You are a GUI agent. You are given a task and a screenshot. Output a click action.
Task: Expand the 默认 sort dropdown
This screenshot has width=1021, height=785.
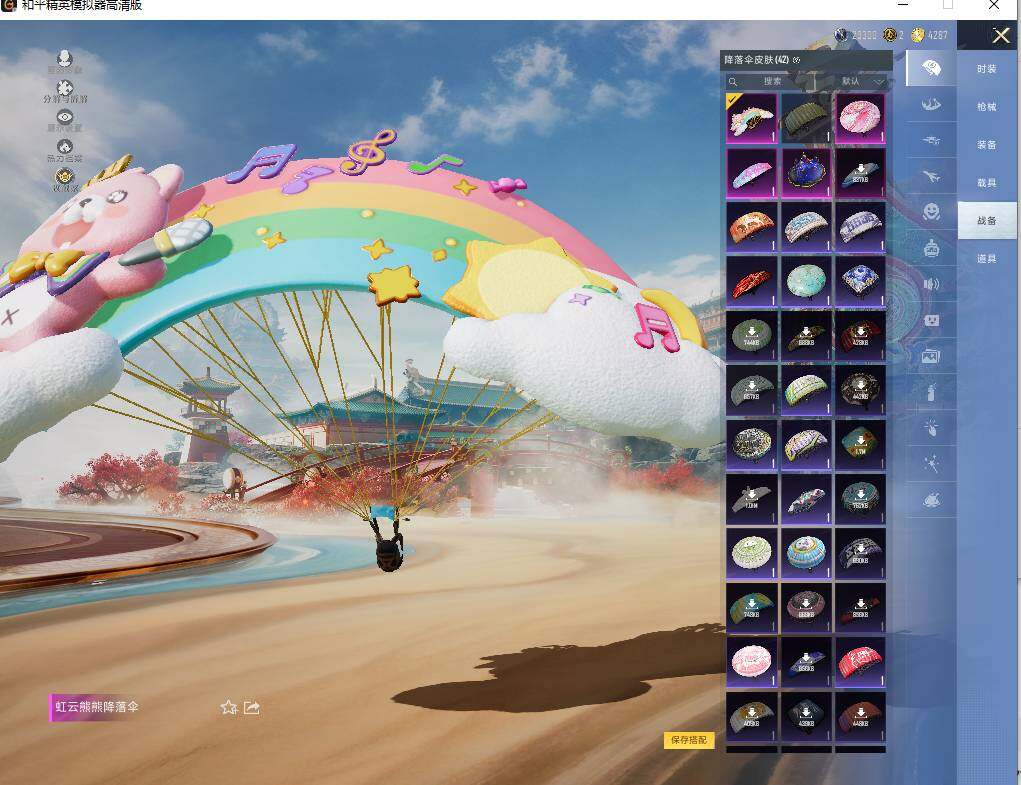coord(862,81)
